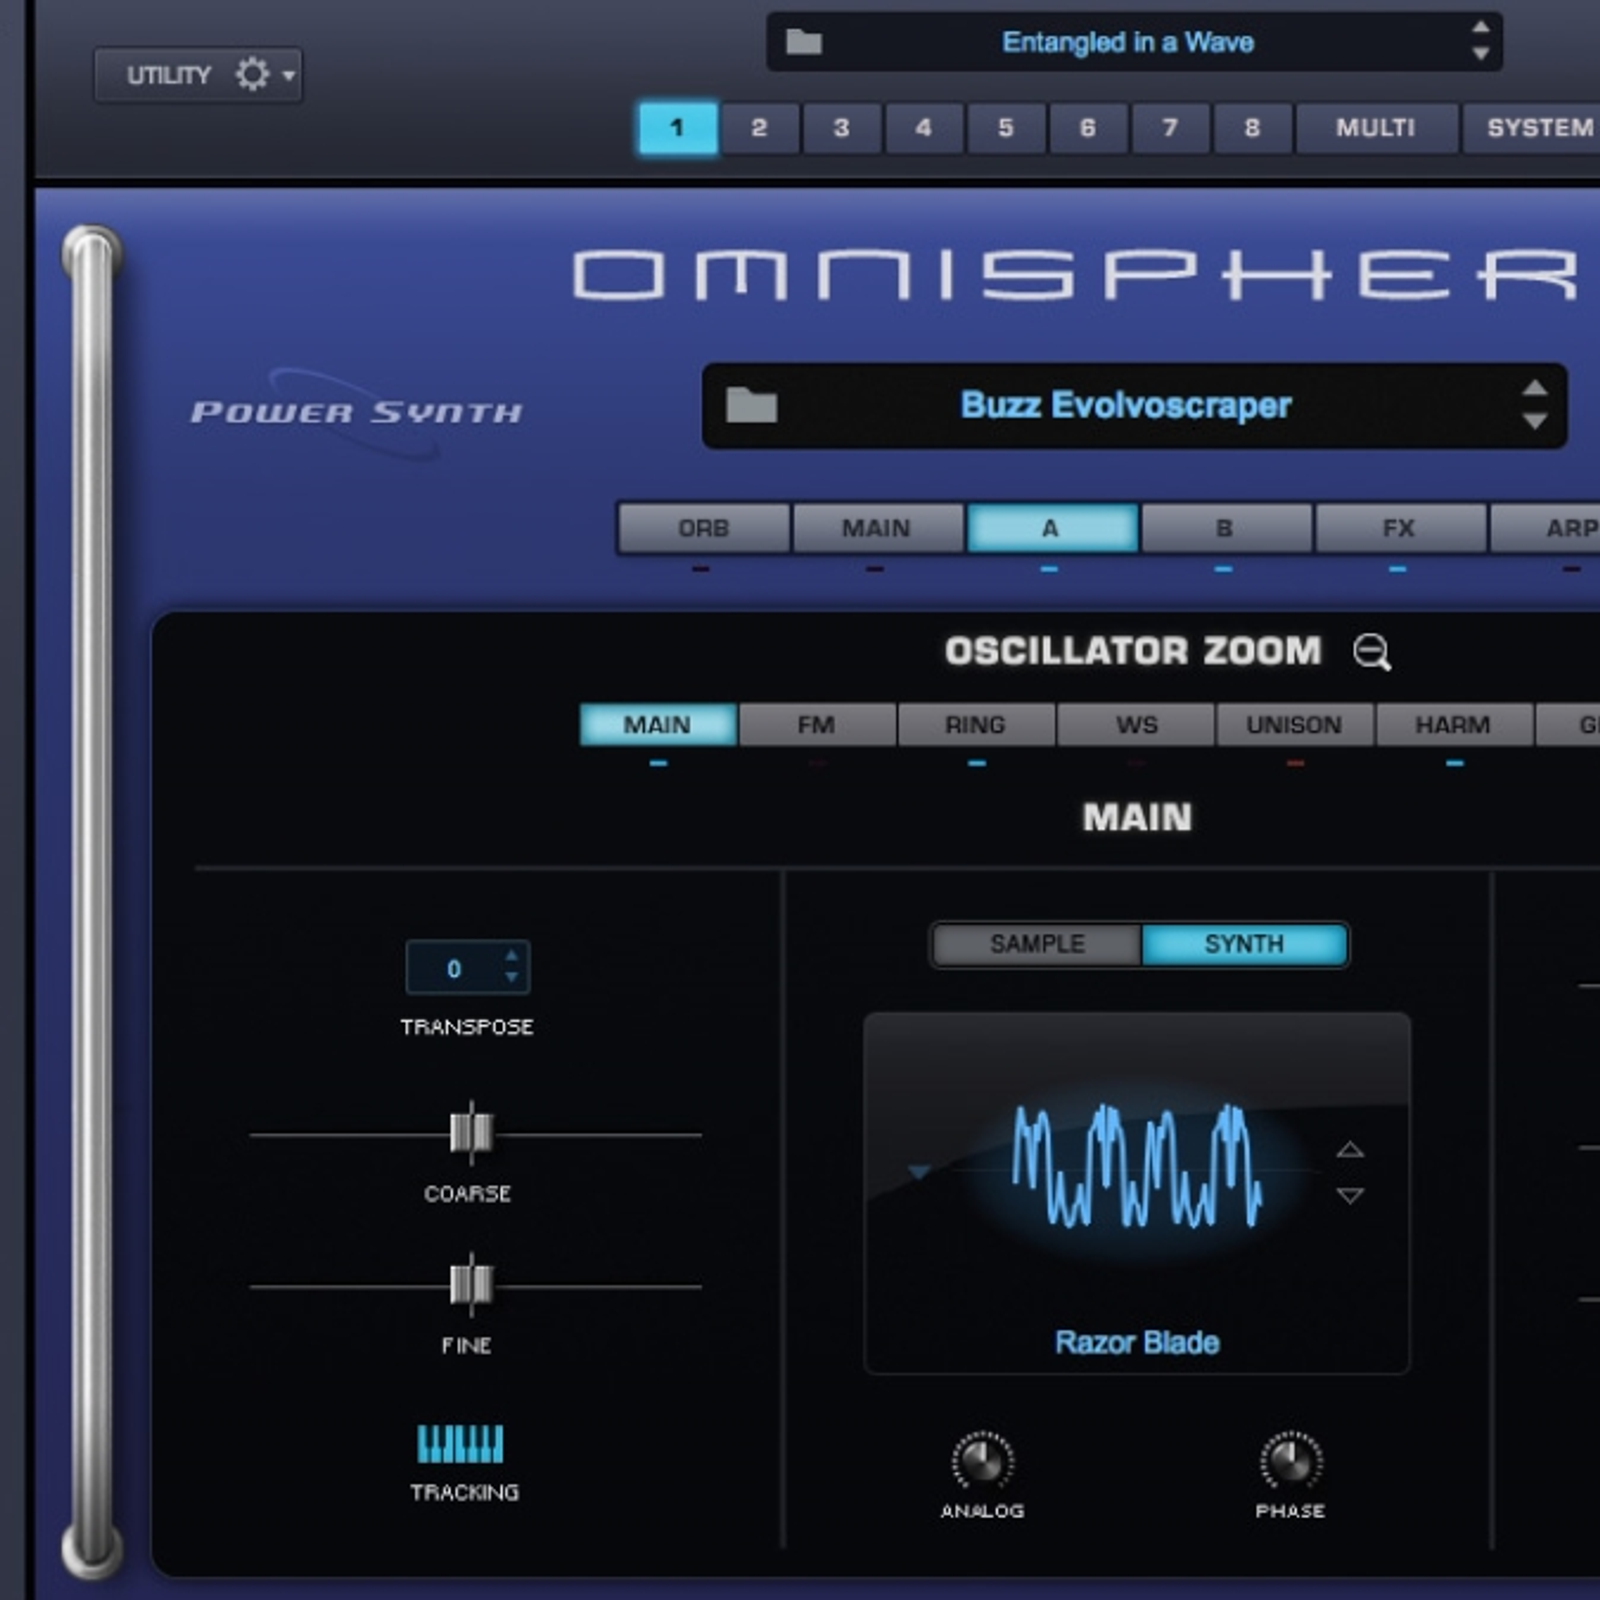1600x1600 pixels.
Task: Select part 8 button
Action: click(1251, 128)
